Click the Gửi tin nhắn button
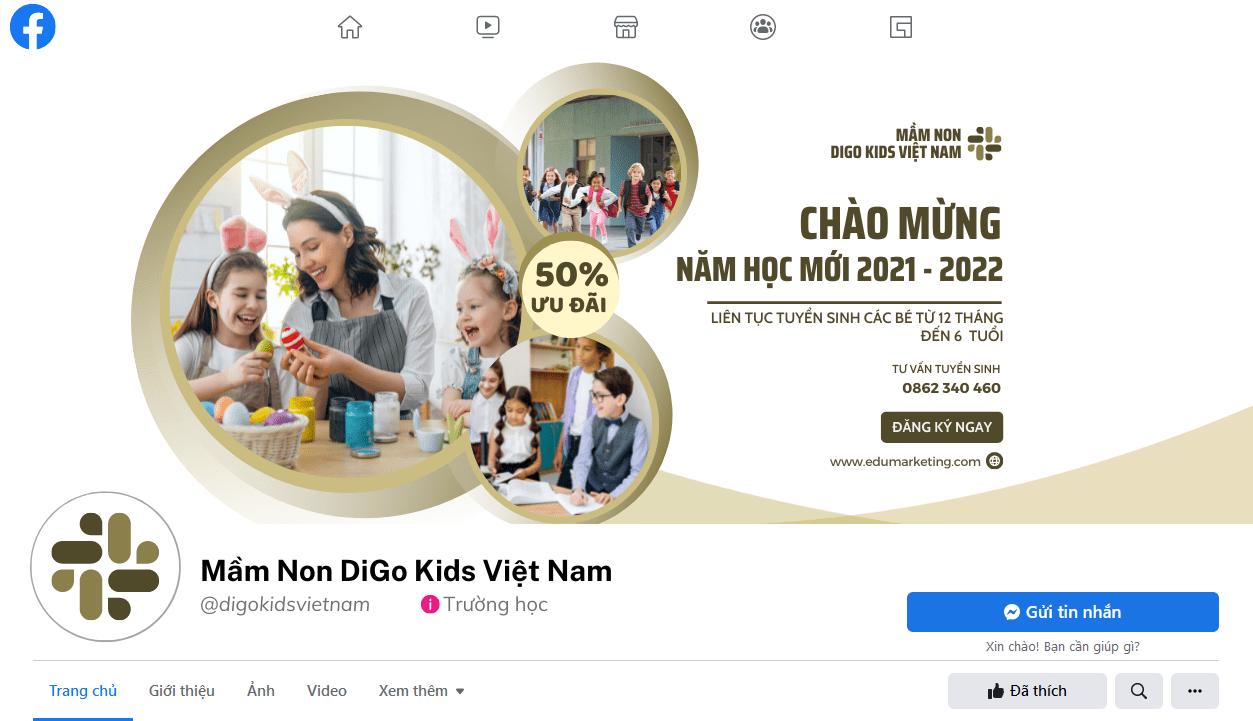 [x=1063, y=612]
